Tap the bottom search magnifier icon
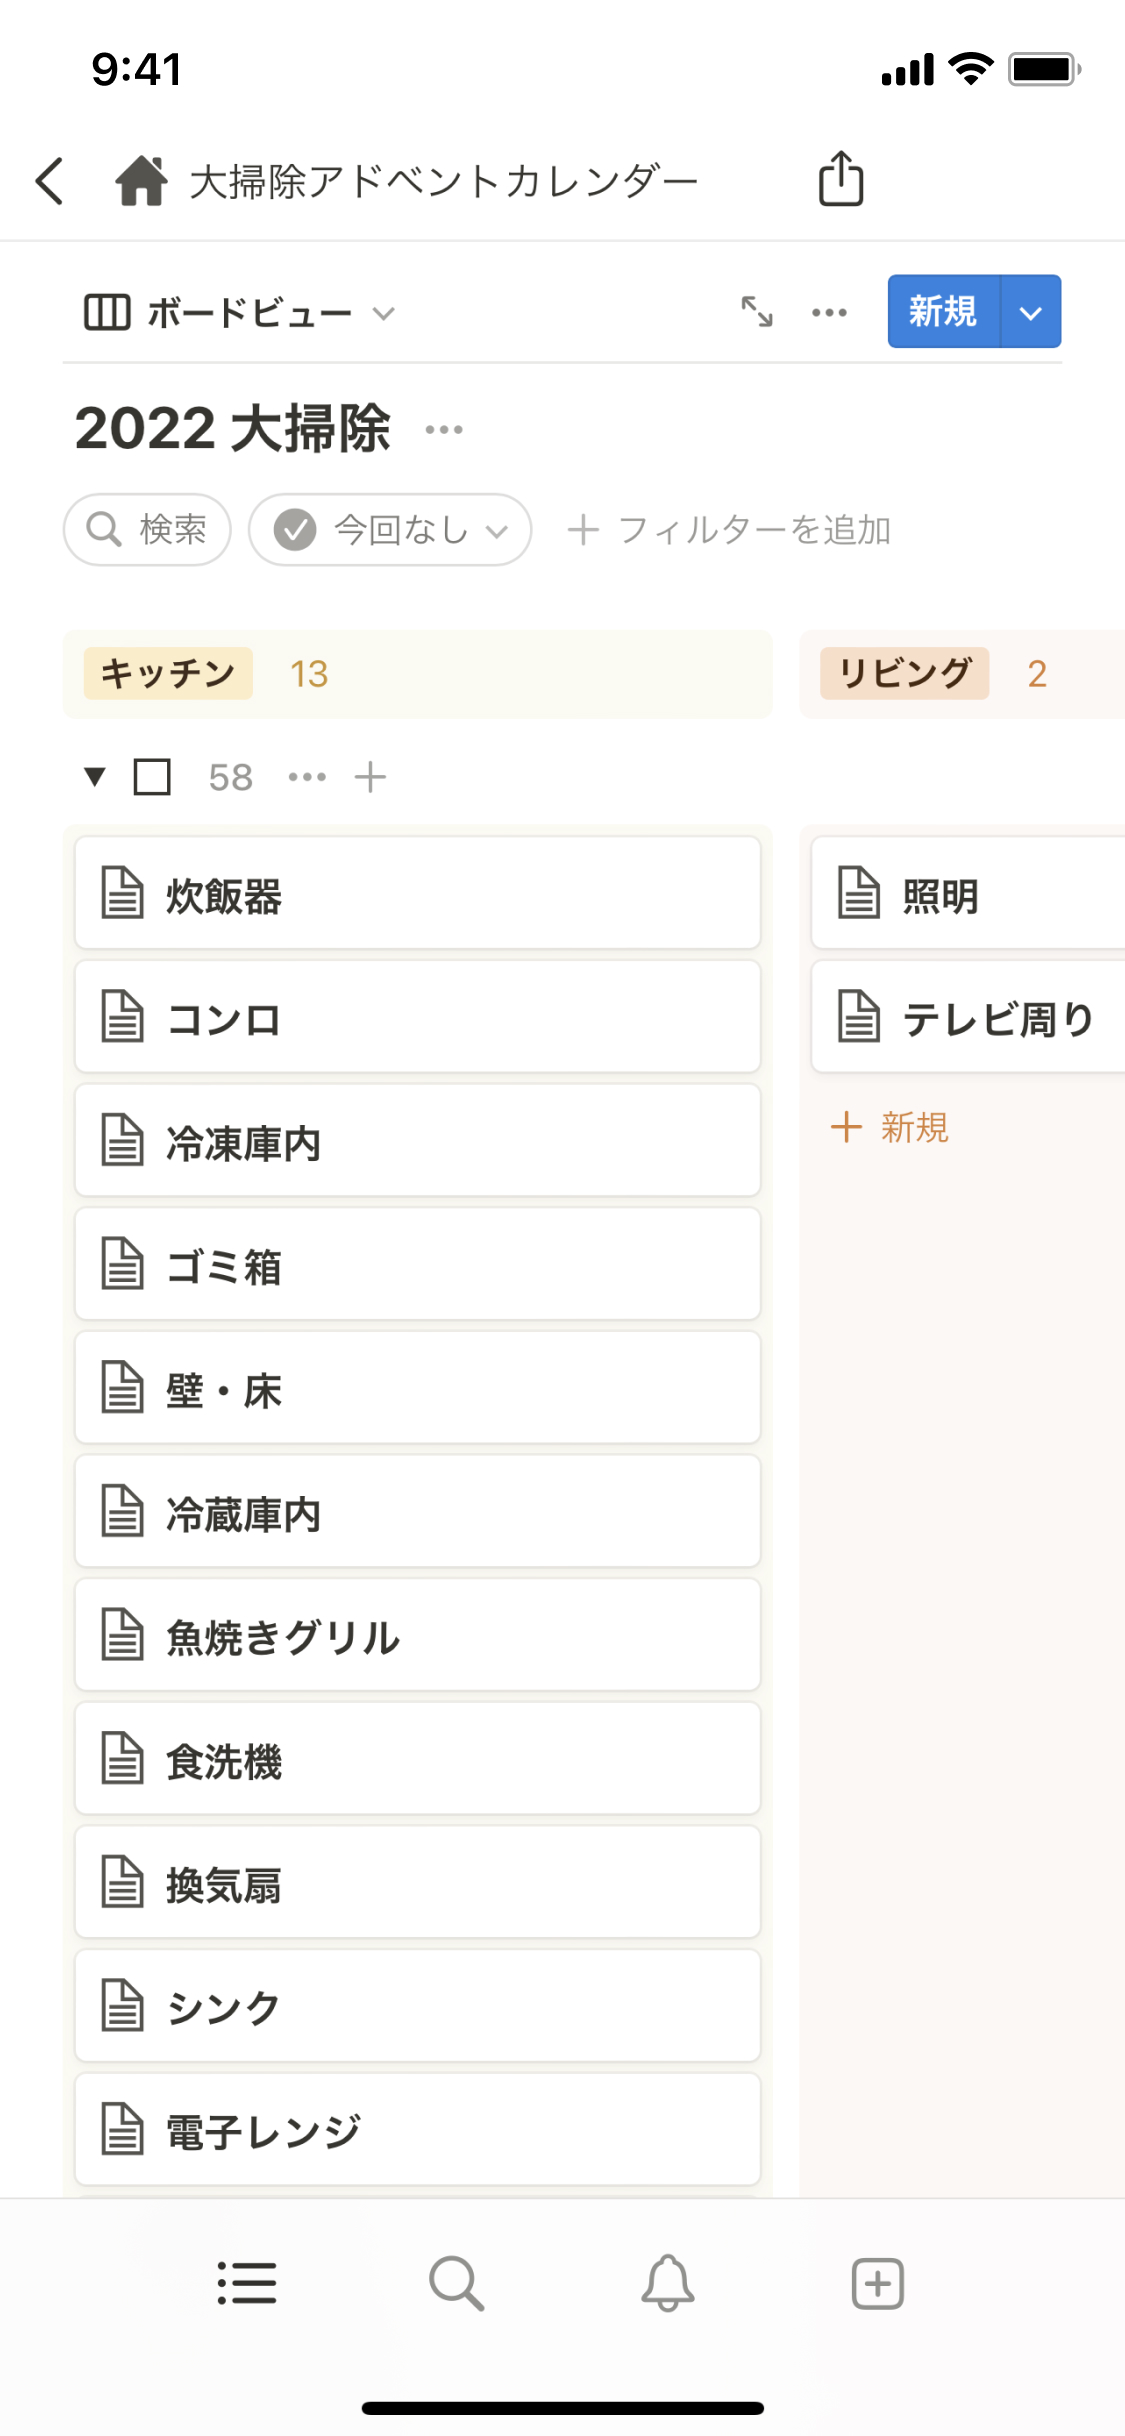Screen dimensions: 1125x2436 coord(456,2283)
